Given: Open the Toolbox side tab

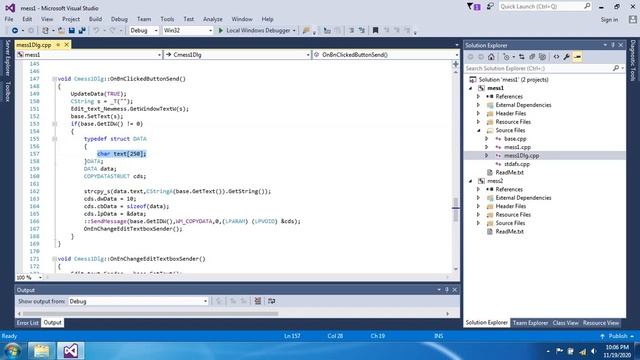Looking at the screenshot, I should [x=7, y=91].
